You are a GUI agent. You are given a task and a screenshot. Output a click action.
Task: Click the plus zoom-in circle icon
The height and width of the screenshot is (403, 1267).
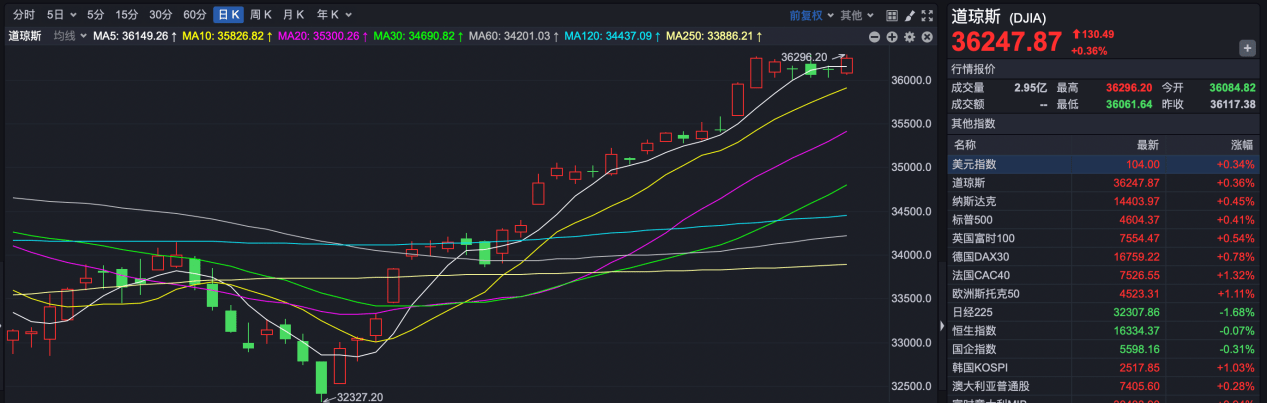[x=892, y=36]
